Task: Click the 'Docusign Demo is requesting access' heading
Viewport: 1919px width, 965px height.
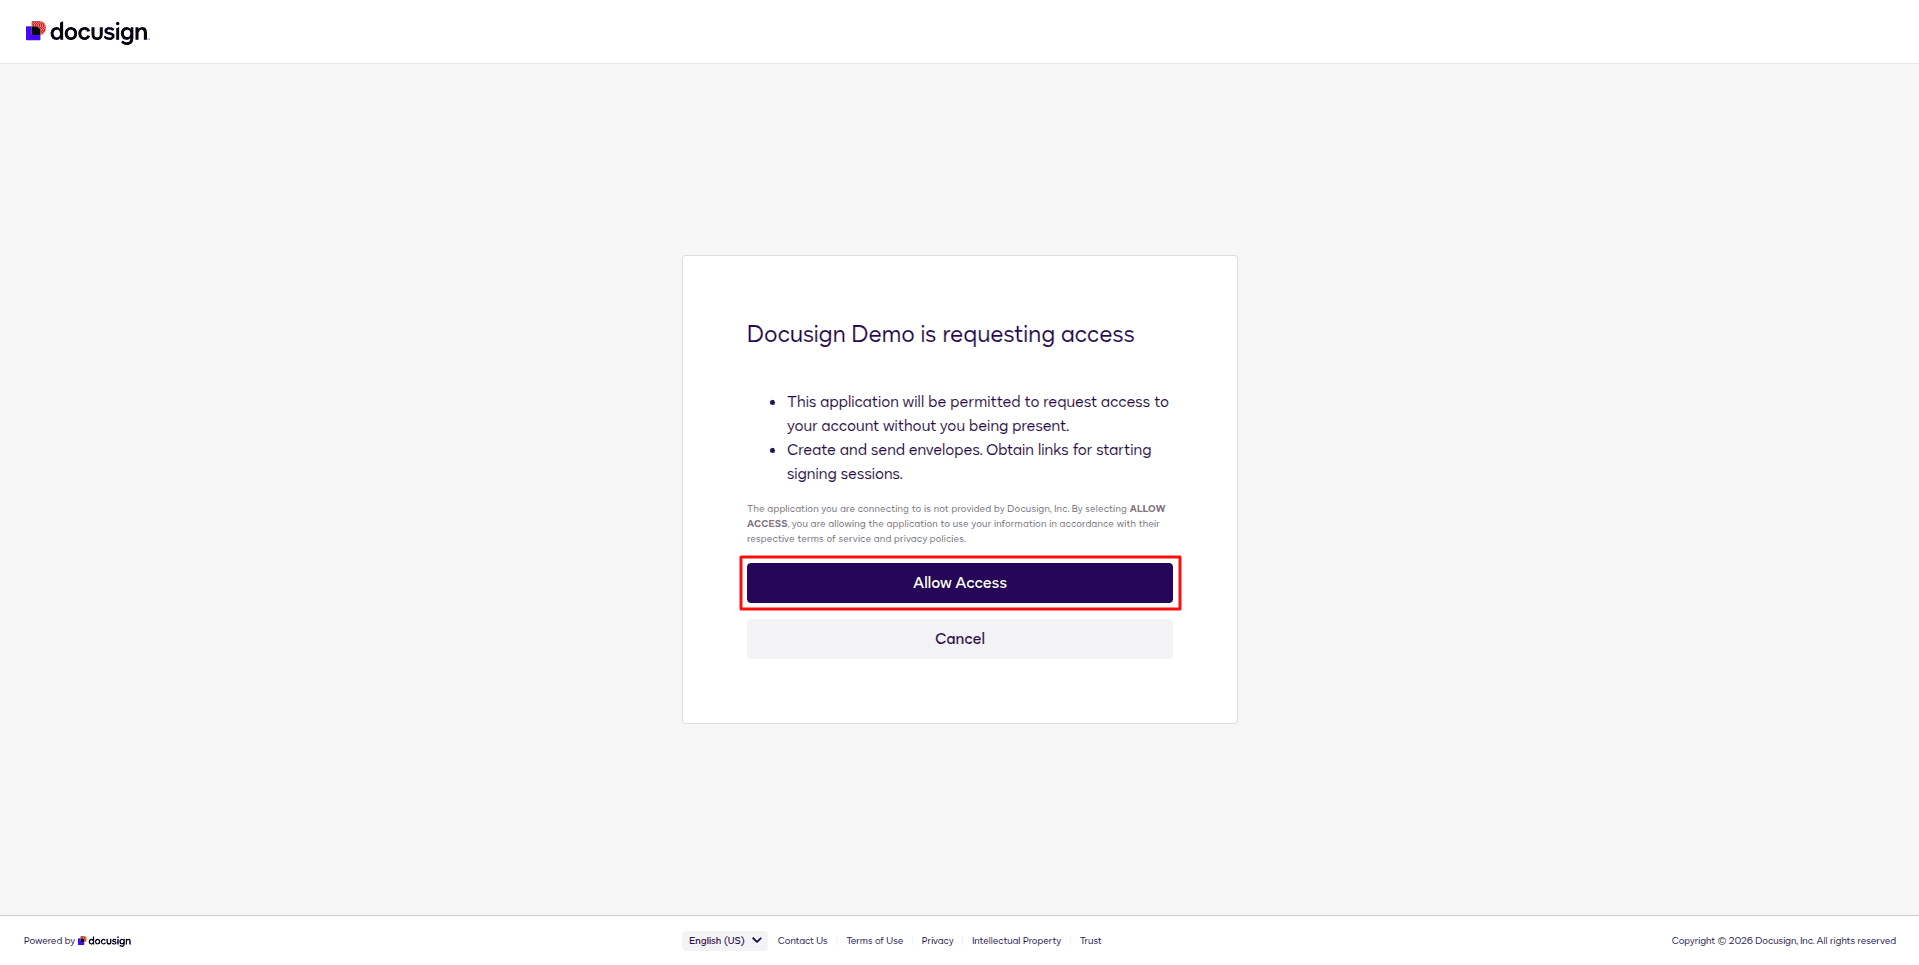Action: coord(940,334)
